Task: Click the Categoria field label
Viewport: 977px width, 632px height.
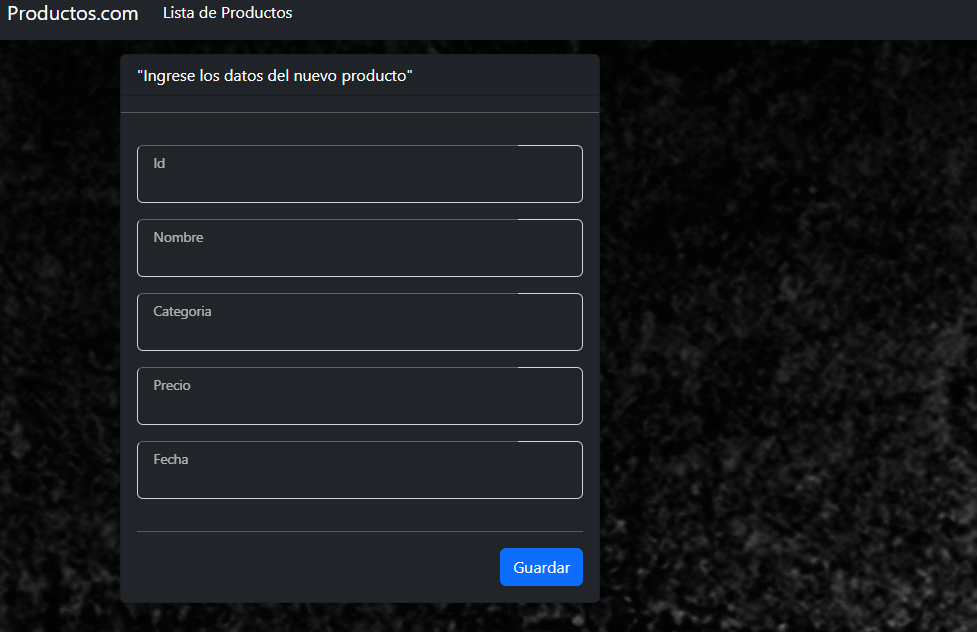Action: (182, 311)
